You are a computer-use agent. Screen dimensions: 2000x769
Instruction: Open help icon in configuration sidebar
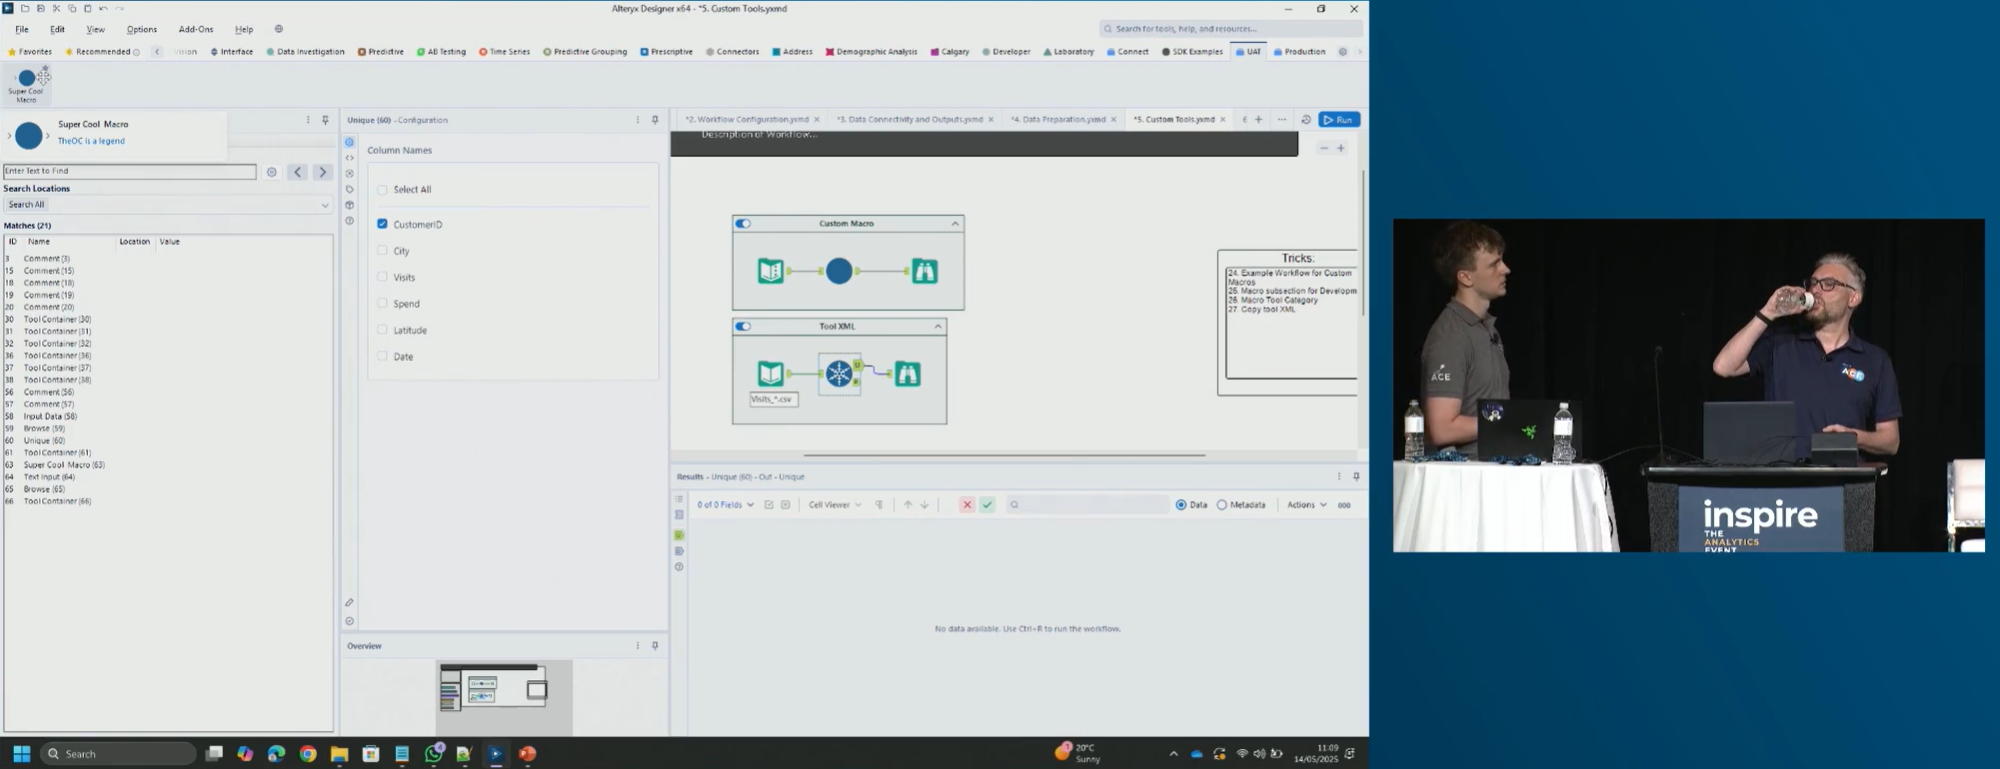point(349,221)
